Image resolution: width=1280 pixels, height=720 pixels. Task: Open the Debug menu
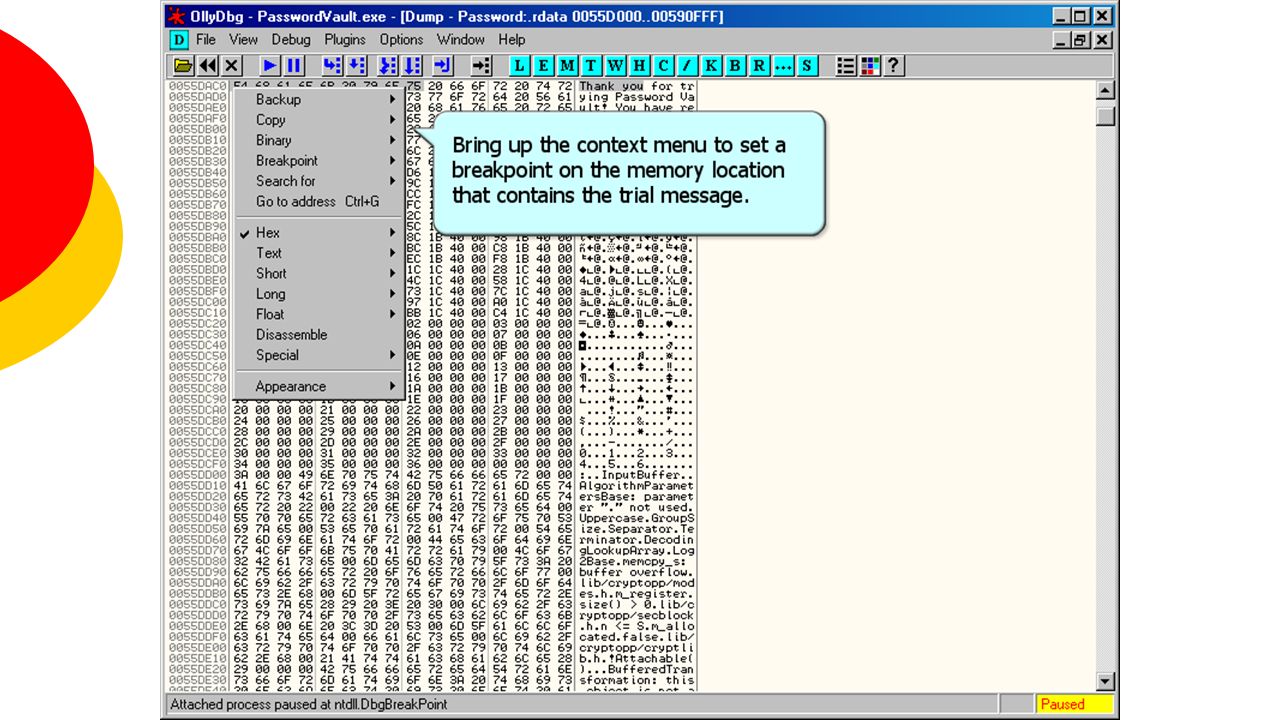[x=291, y=40]
